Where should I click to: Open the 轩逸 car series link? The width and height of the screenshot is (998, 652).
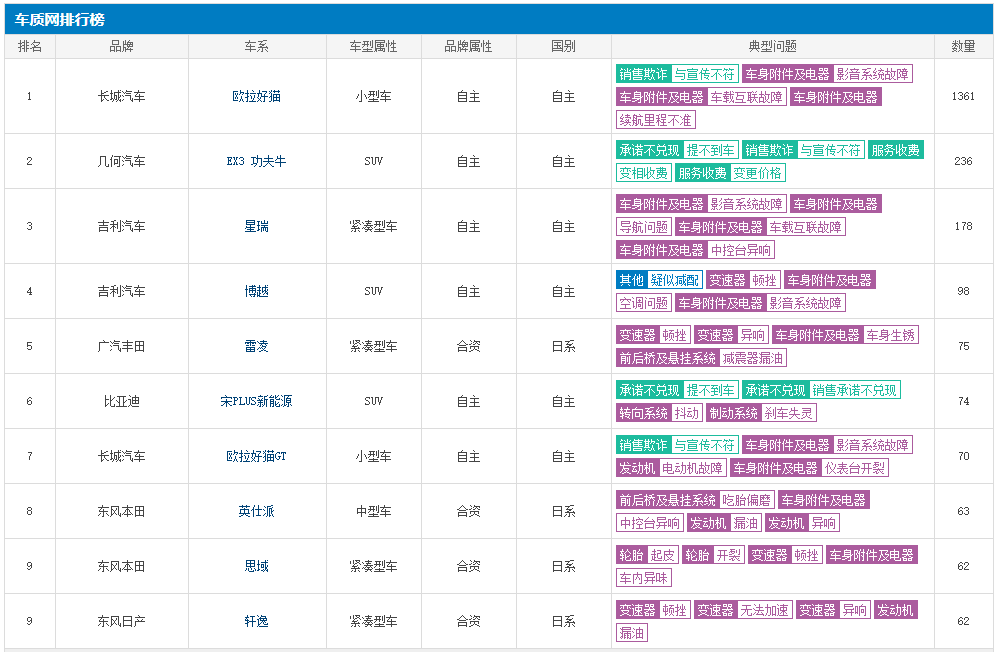pyautogui.click(x=257, y=621)
